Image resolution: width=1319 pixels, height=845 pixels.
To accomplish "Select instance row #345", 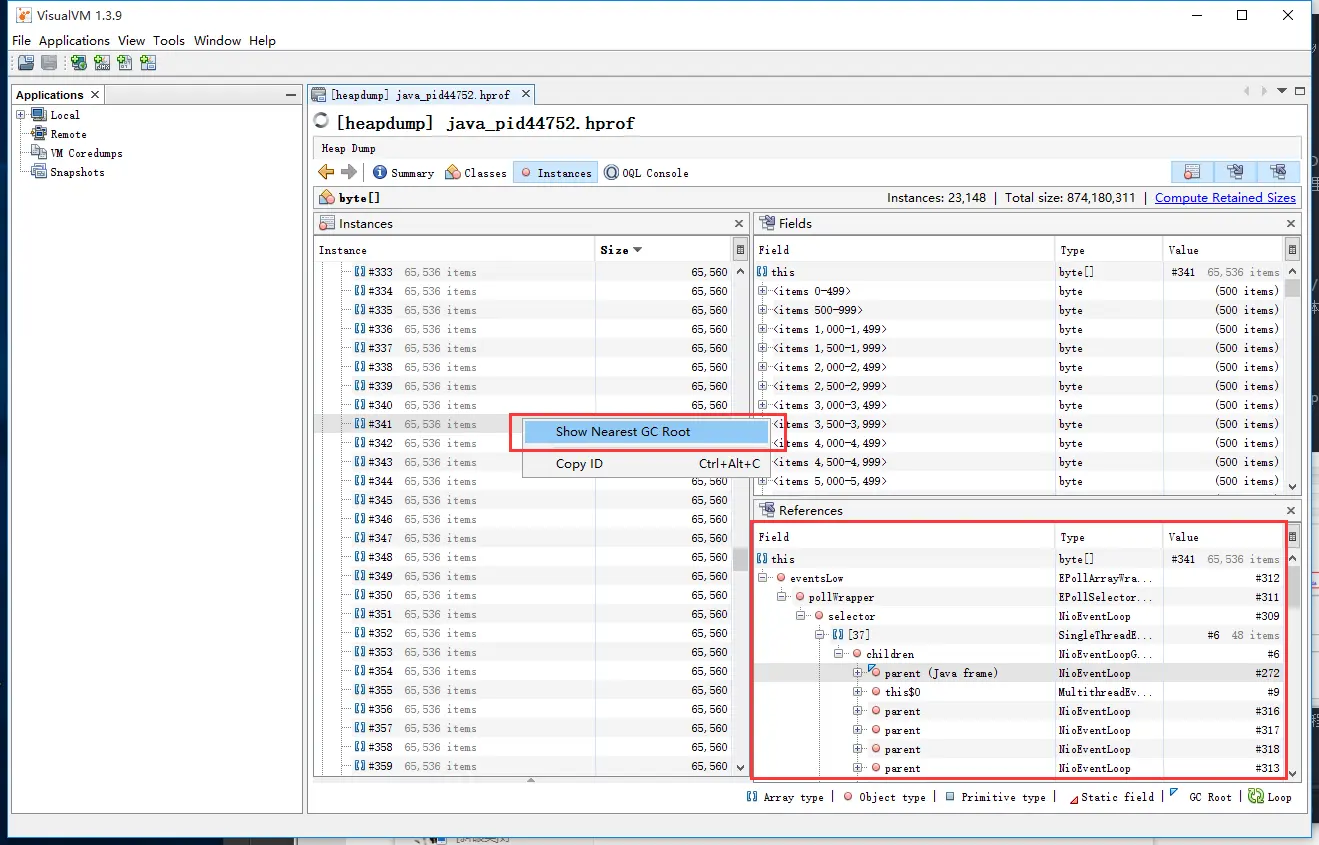I will pos(524,500).
